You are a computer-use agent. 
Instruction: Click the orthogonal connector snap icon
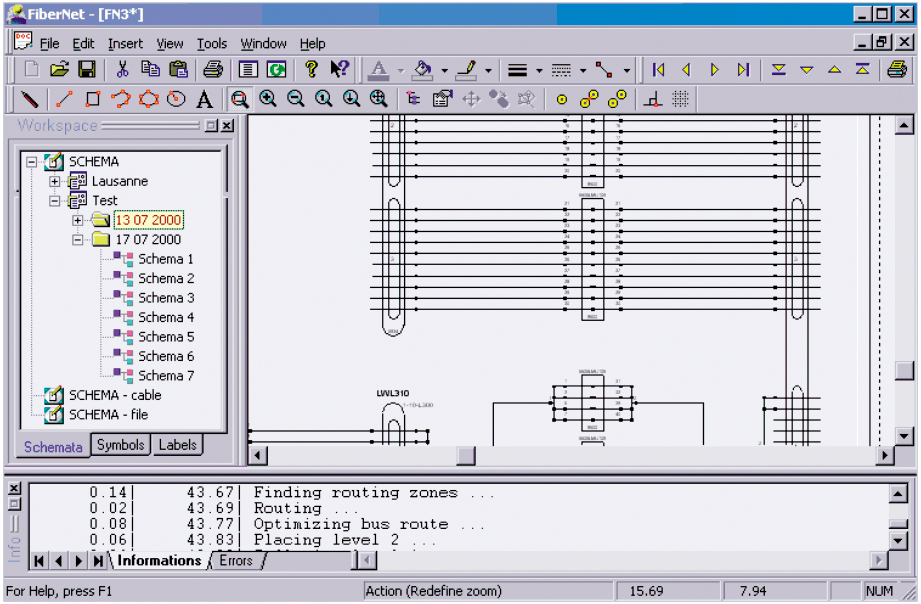(652, 99)
